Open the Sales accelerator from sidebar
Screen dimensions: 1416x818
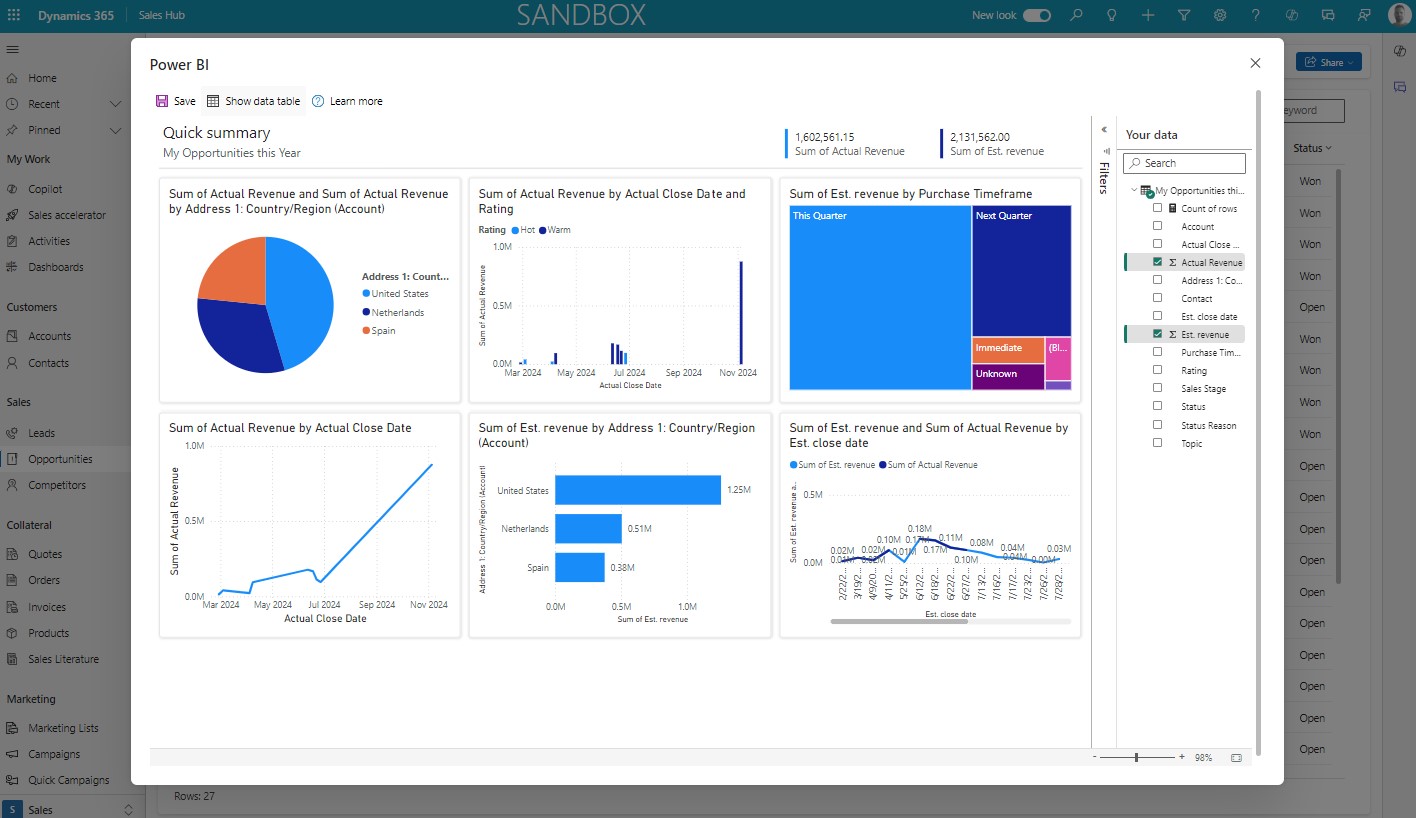tap(76, 214)
